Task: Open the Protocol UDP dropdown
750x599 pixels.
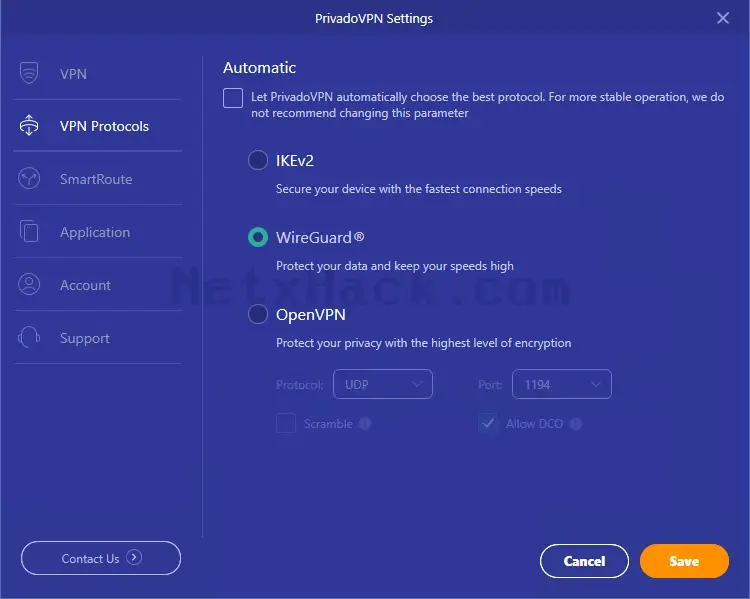Action: (x=383, y=384)
